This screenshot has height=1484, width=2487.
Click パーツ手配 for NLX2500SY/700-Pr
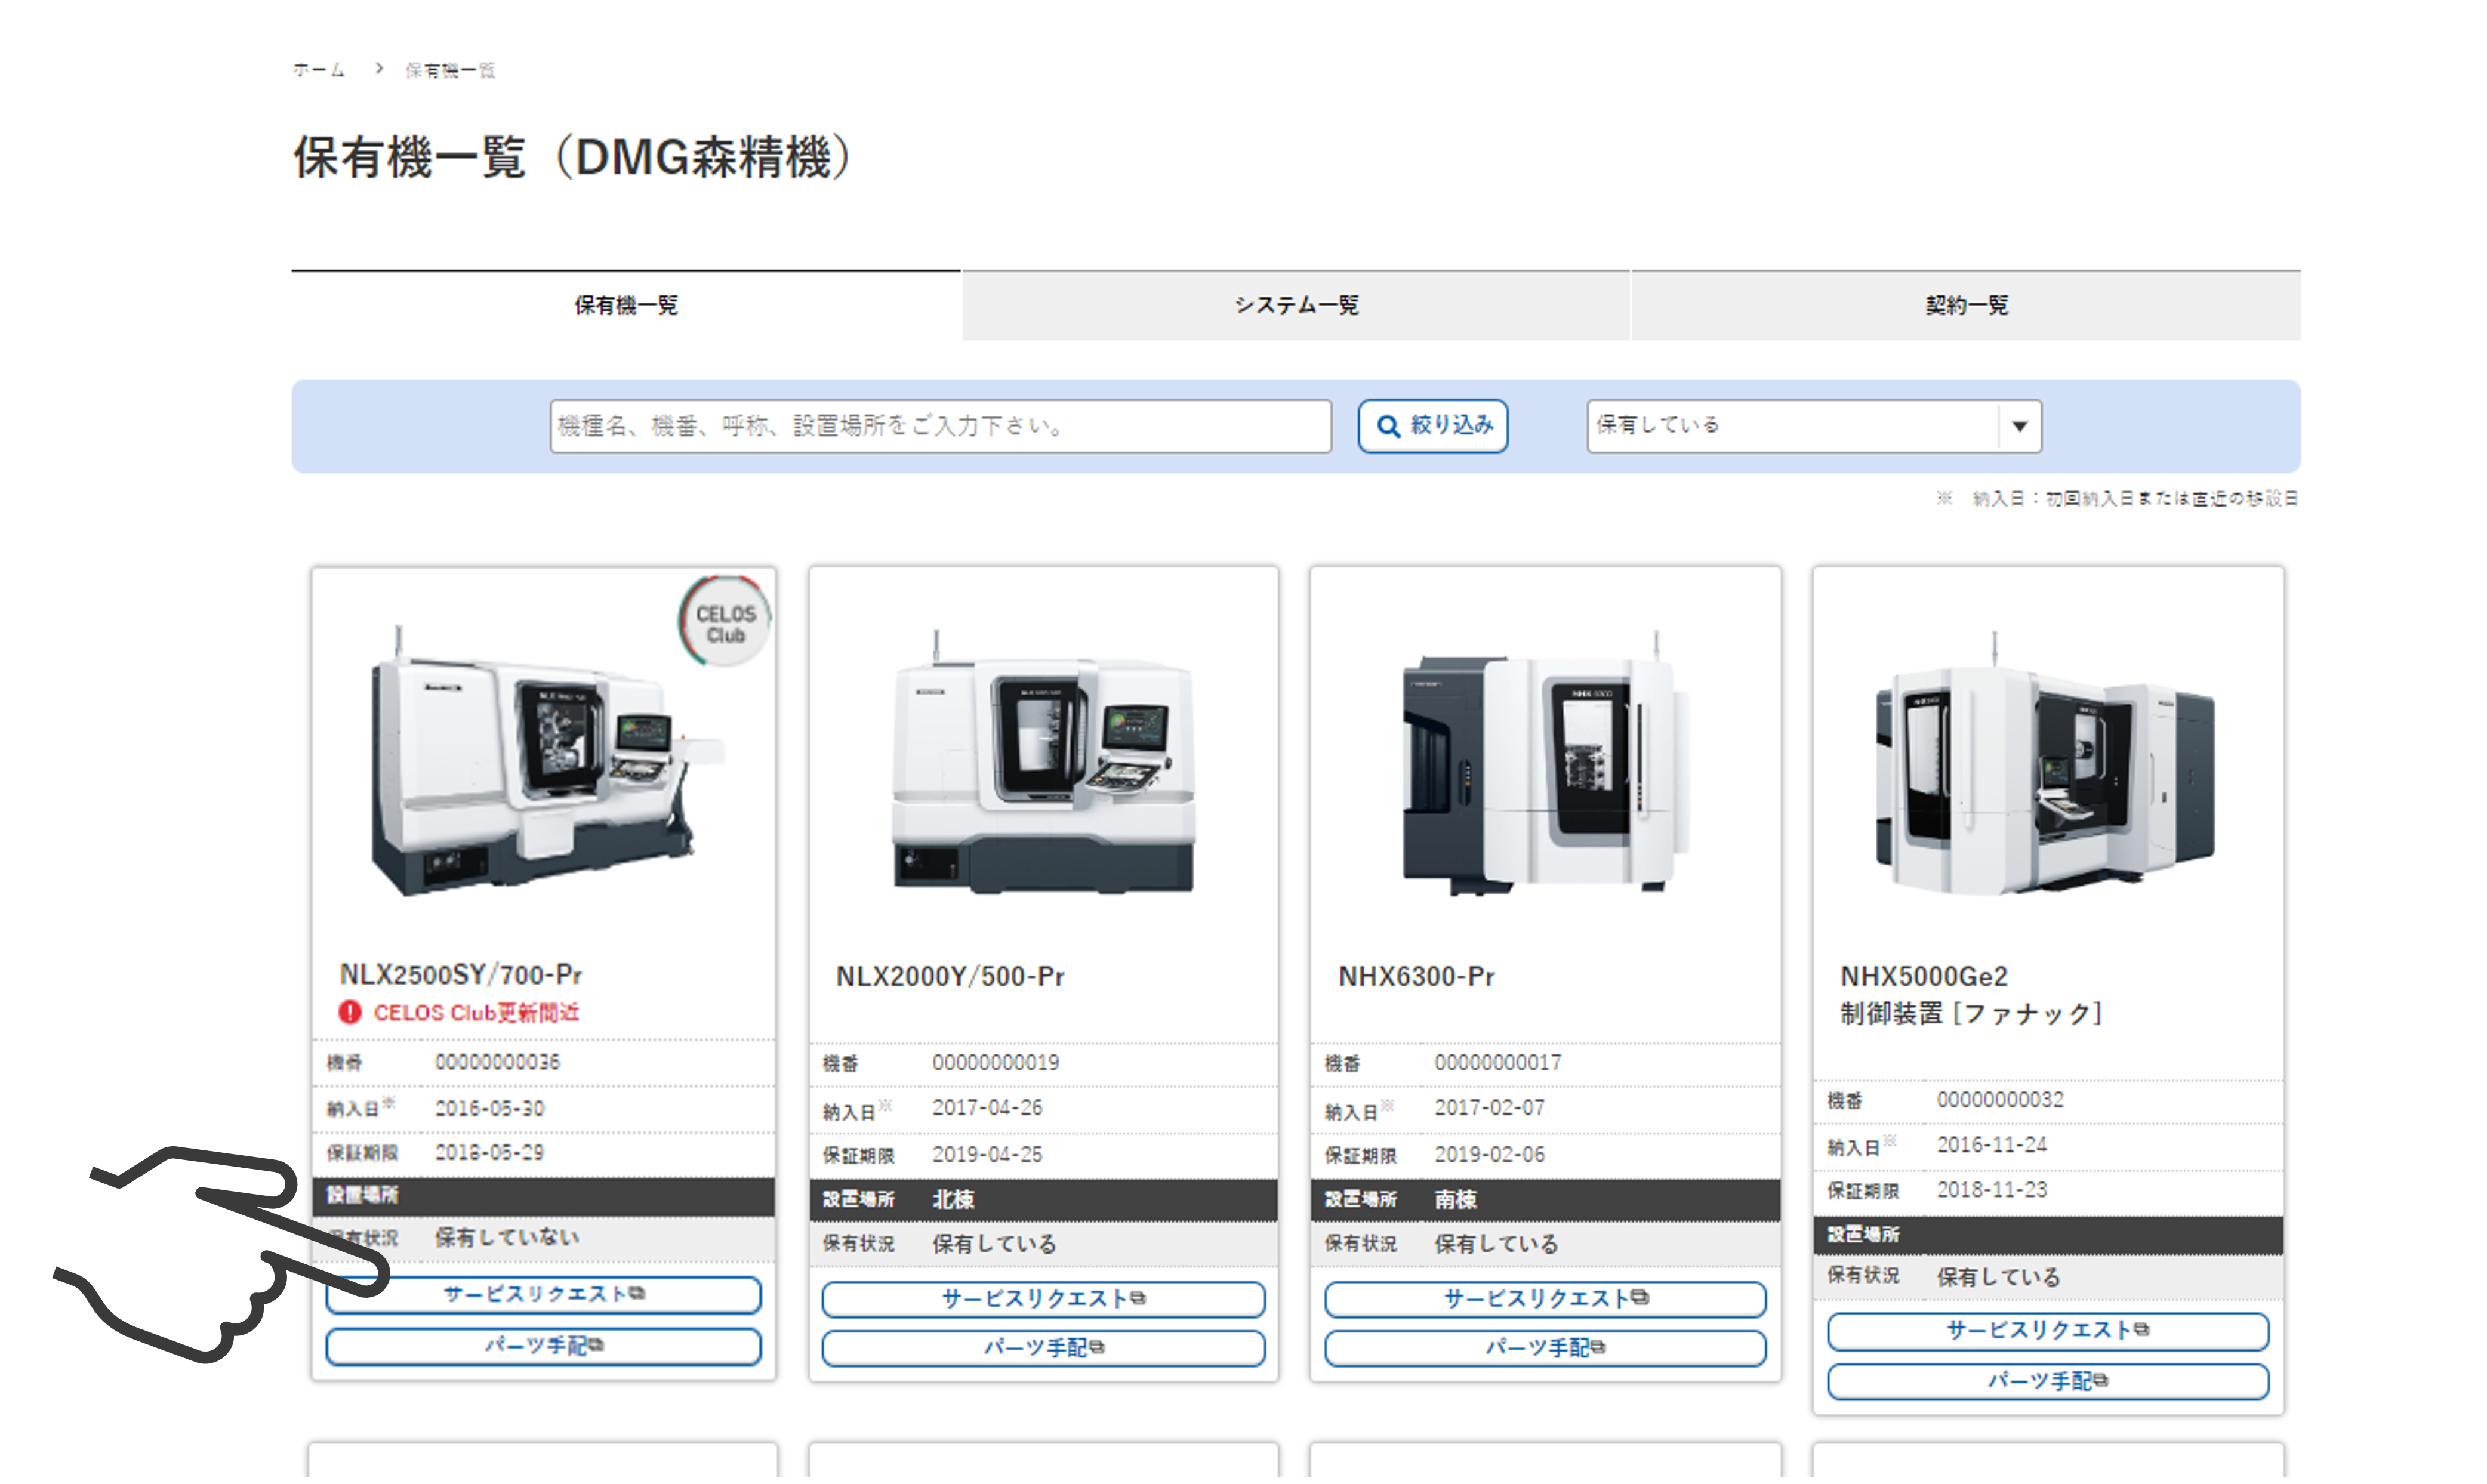543,1346
